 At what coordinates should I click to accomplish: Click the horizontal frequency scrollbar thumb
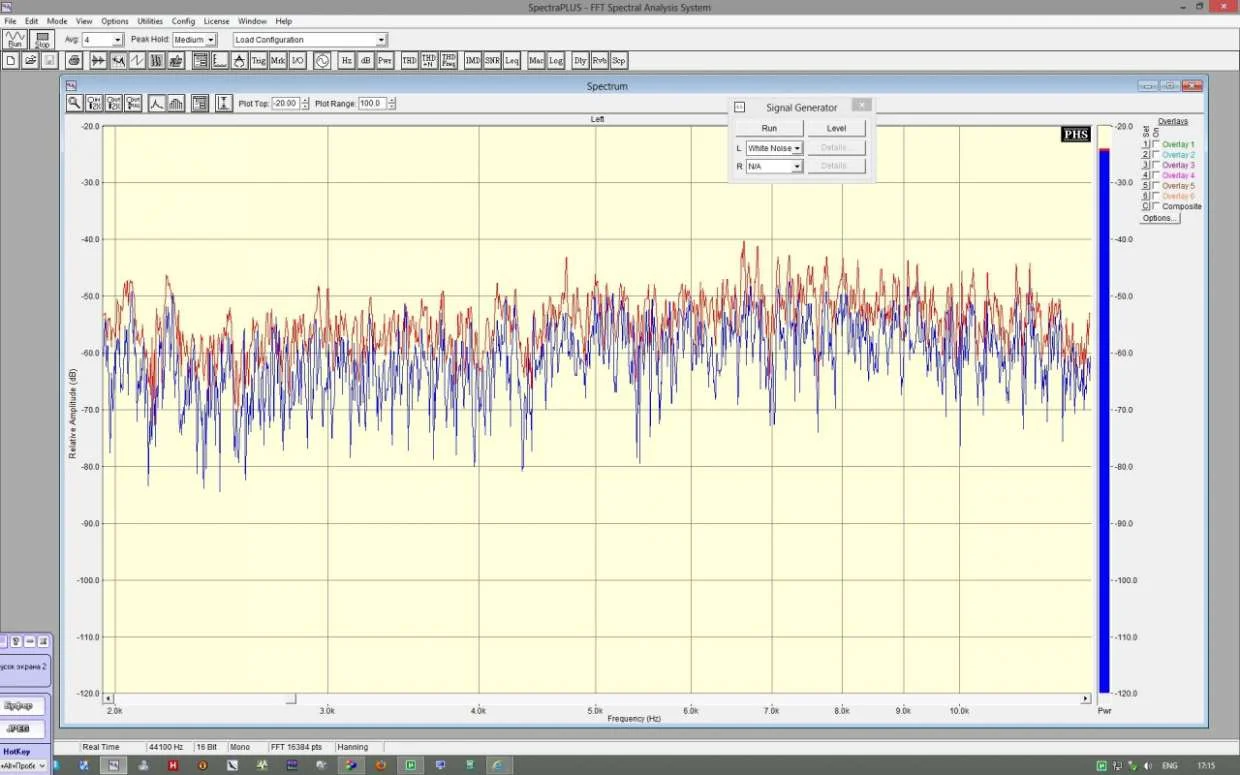tap(291, 699)
